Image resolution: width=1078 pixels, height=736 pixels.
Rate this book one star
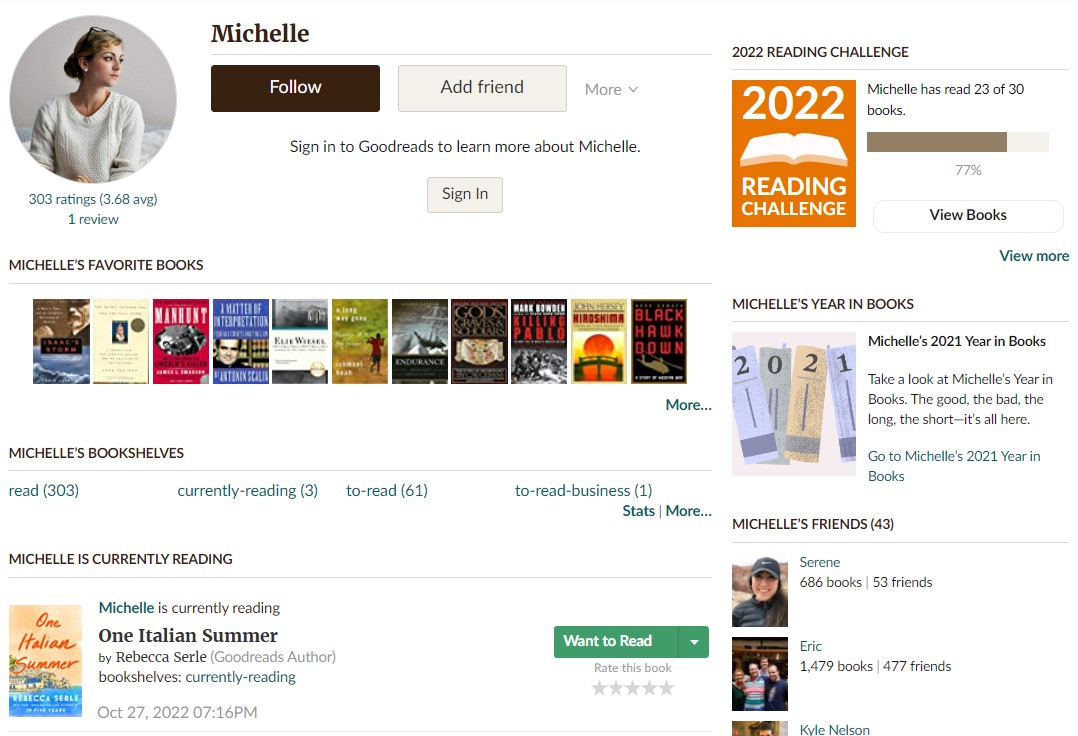click(x=600, y=688)
